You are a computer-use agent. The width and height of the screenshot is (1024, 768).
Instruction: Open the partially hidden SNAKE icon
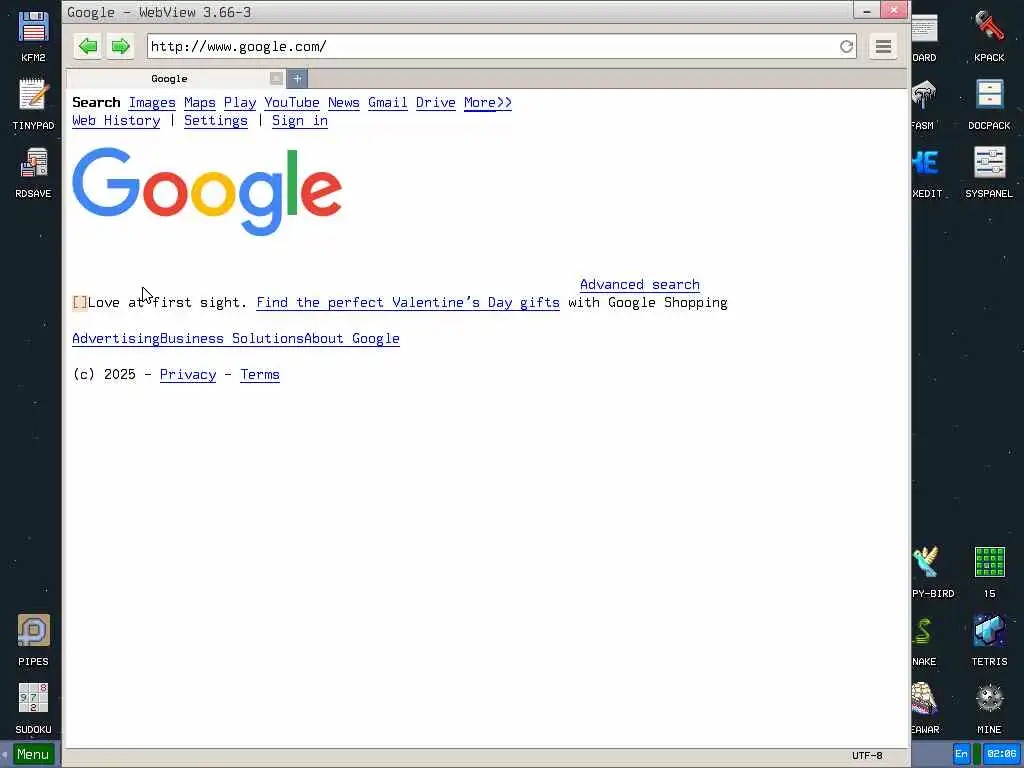coord(924,640)
